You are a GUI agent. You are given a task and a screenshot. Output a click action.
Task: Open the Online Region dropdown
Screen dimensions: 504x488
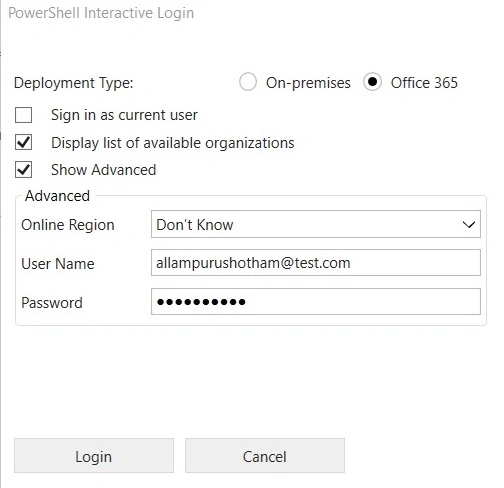point(316,224)
